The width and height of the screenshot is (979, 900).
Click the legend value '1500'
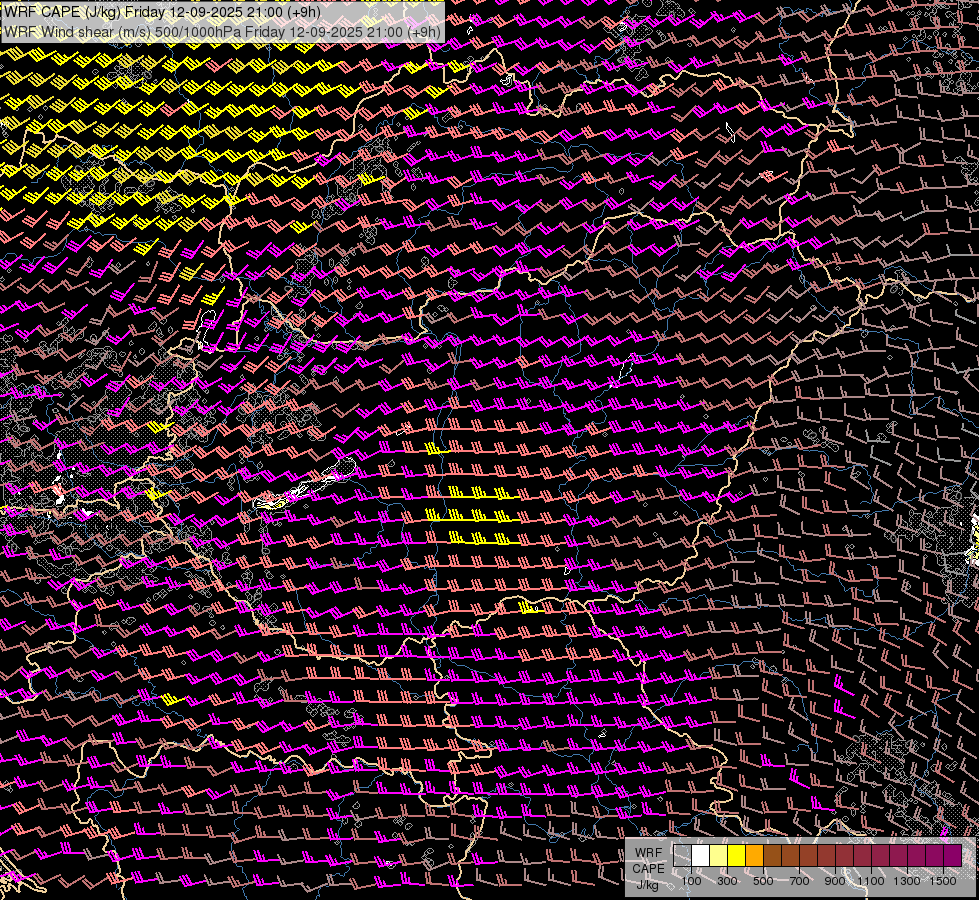point(943,881)
